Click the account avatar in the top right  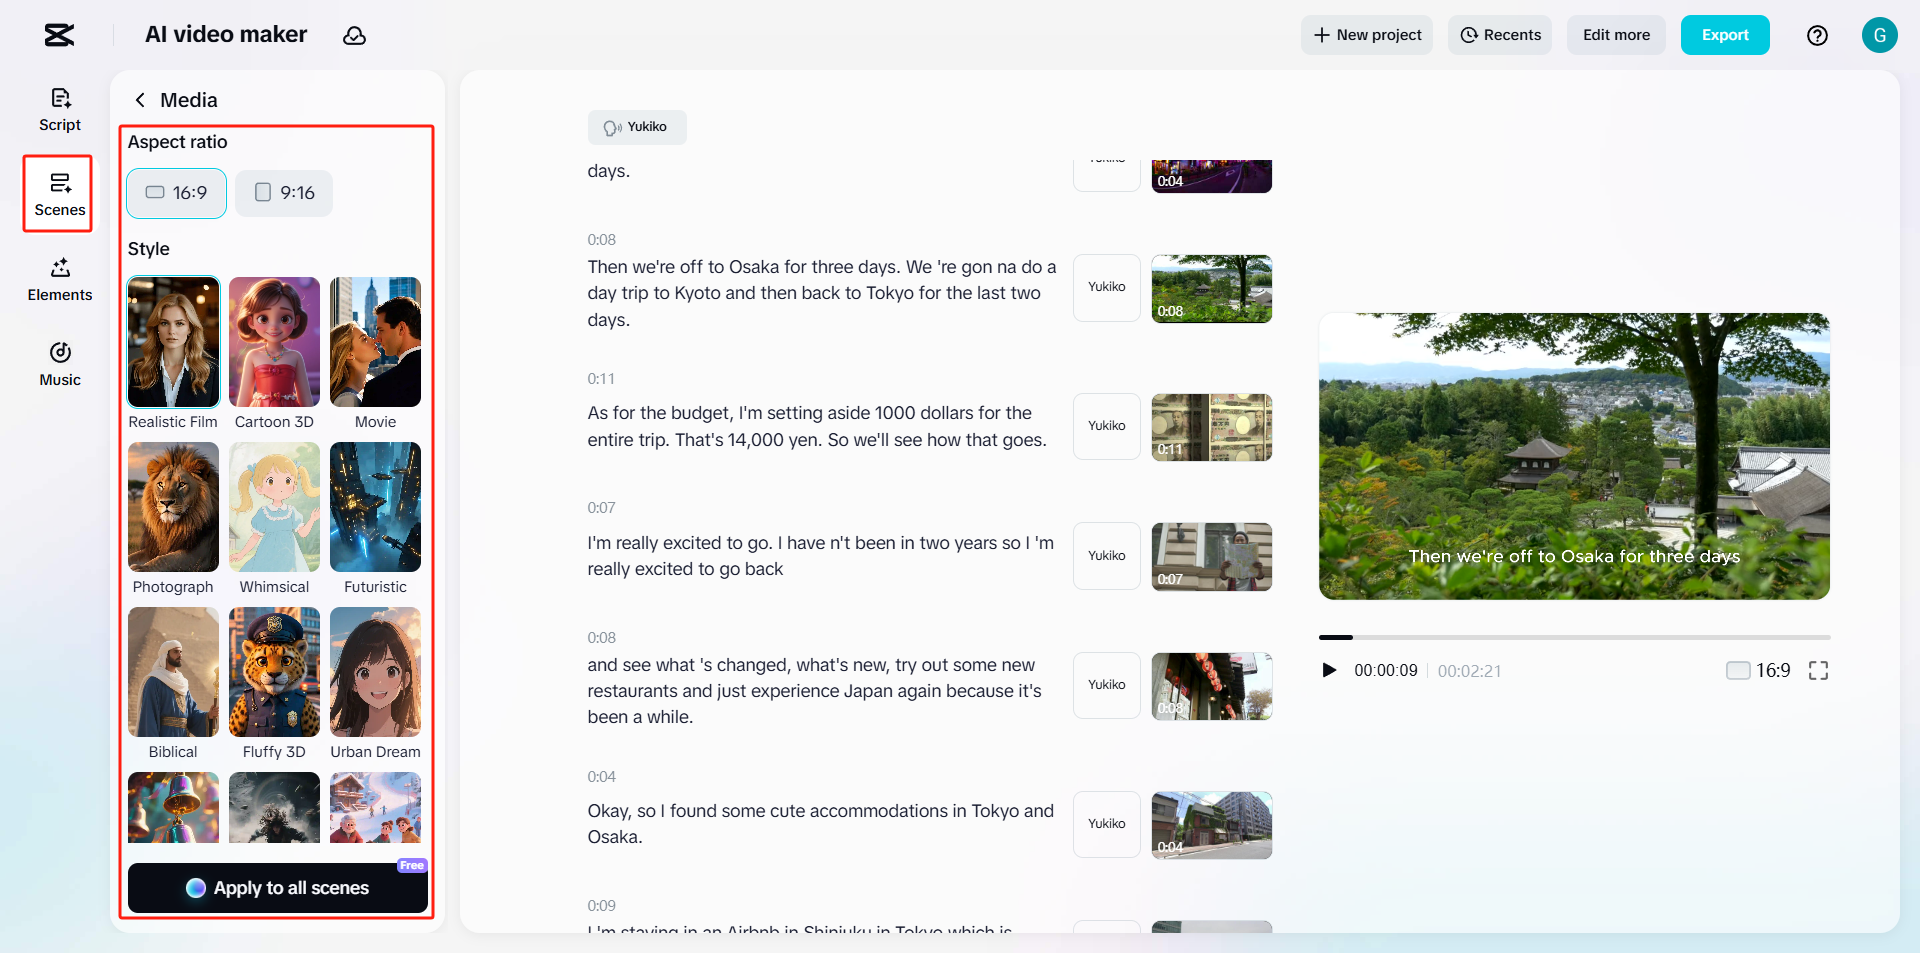point(1880,35)
